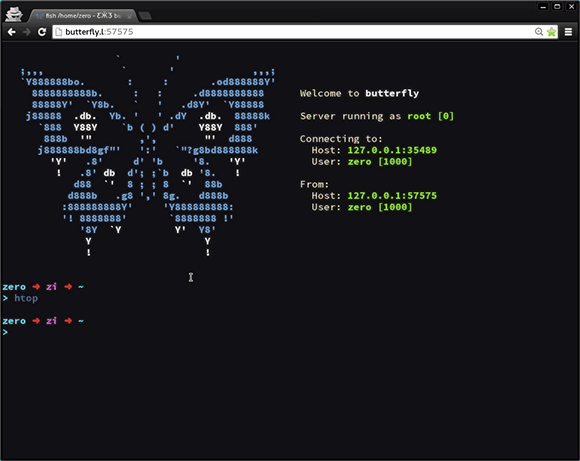Click the forward navigation arrow
Image resolution: width=580 pixels, height=461 pixels.
tap(27, 32)
